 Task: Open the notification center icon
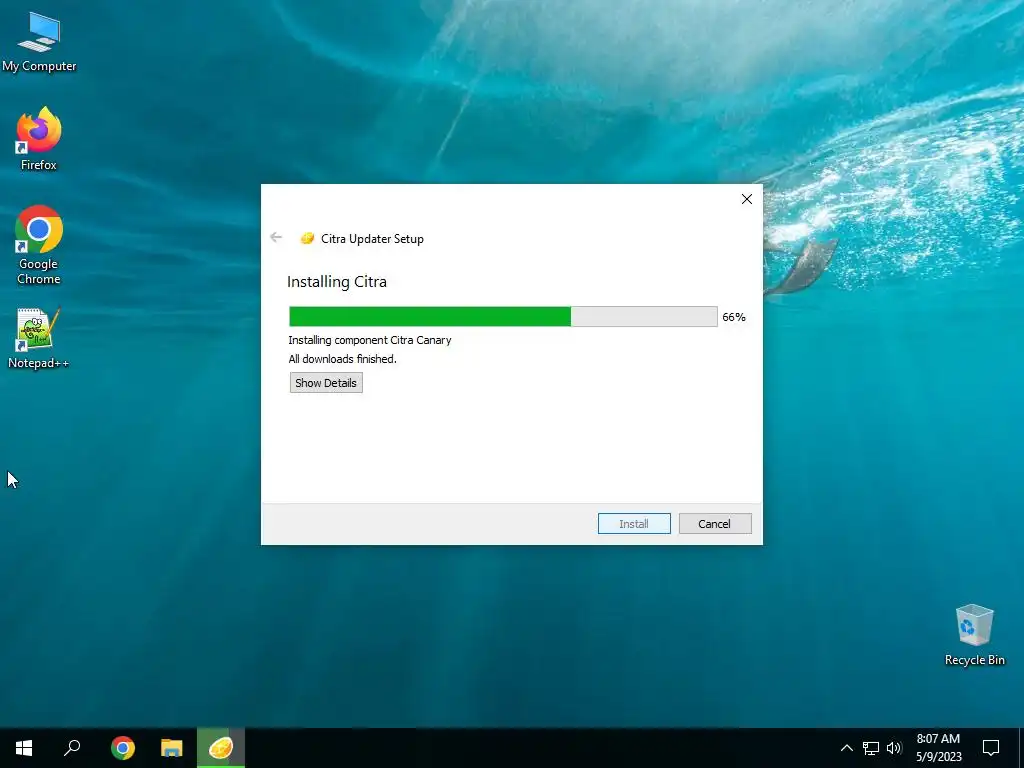(991, 748)
